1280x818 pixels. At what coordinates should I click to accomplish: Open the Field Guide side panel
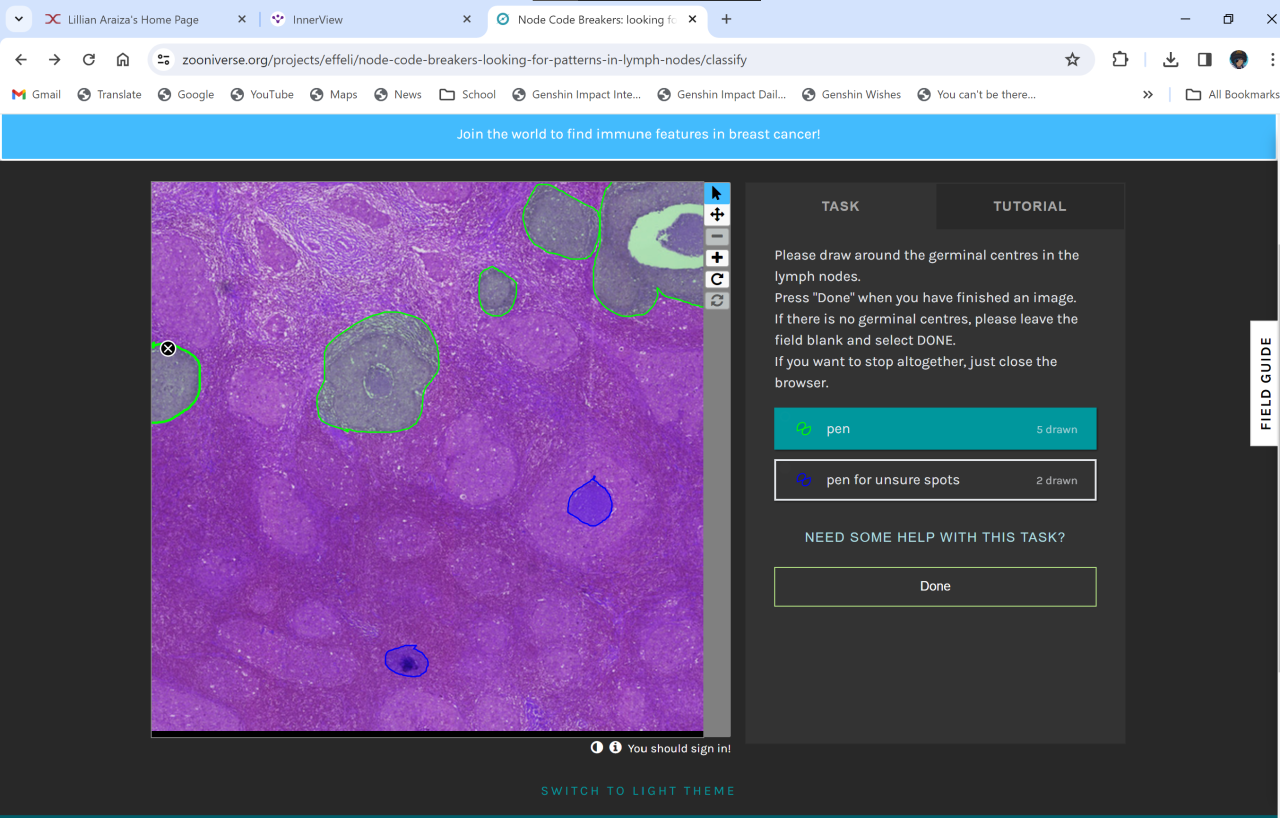[x=1265, y=383]
